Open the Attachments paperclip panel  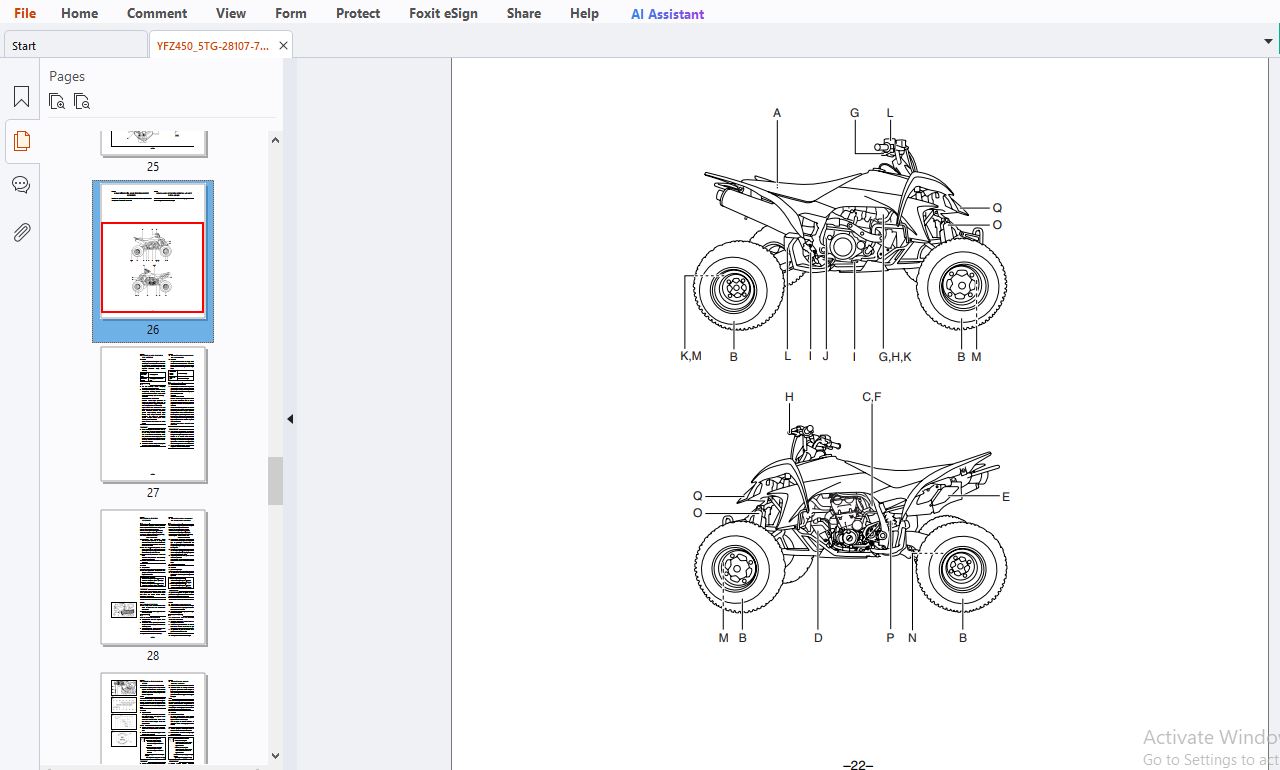[21, 232]
